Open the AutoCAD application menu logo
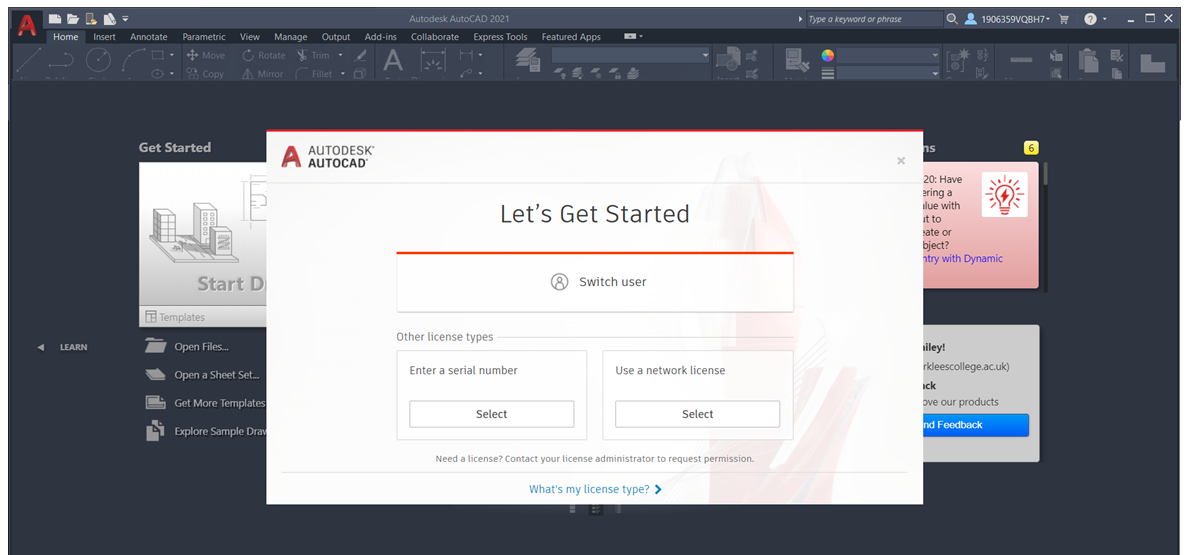This screenshot has width=1187, height=555. pos(26,25)
